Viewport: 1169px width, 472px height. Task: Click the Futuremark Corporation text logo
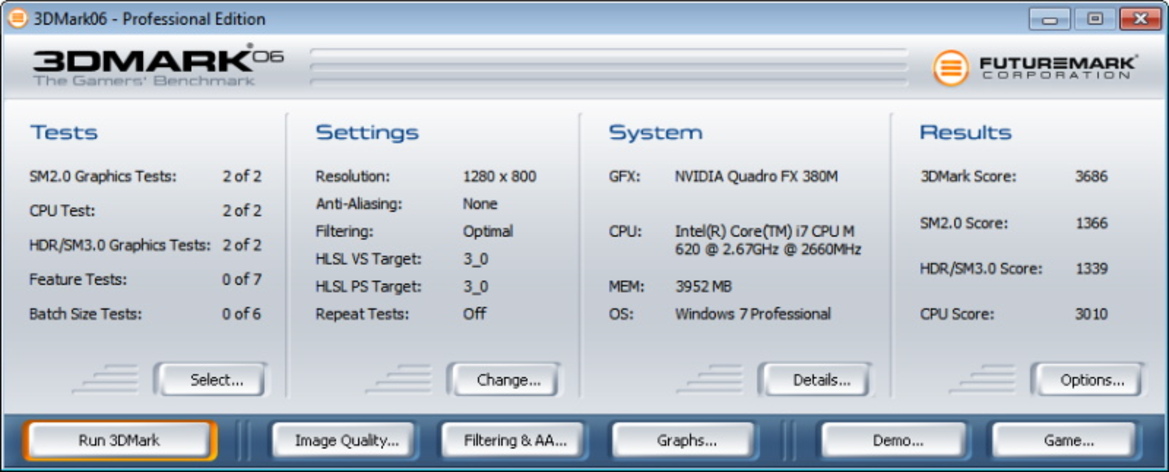[x=1059, y=68]
